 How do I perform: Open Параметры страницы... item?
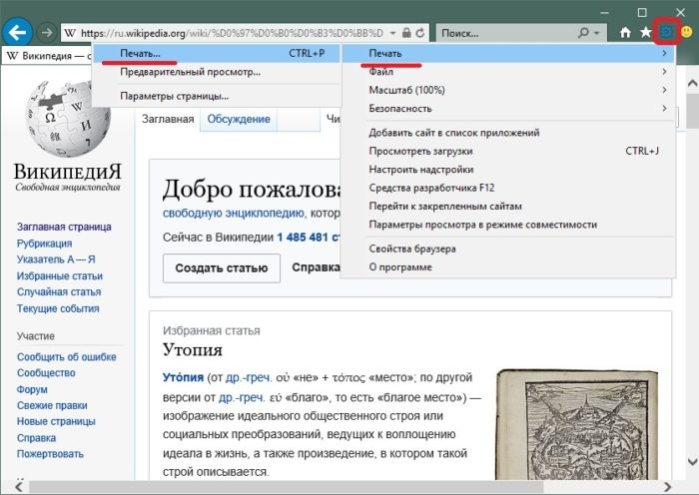[217, 96]
